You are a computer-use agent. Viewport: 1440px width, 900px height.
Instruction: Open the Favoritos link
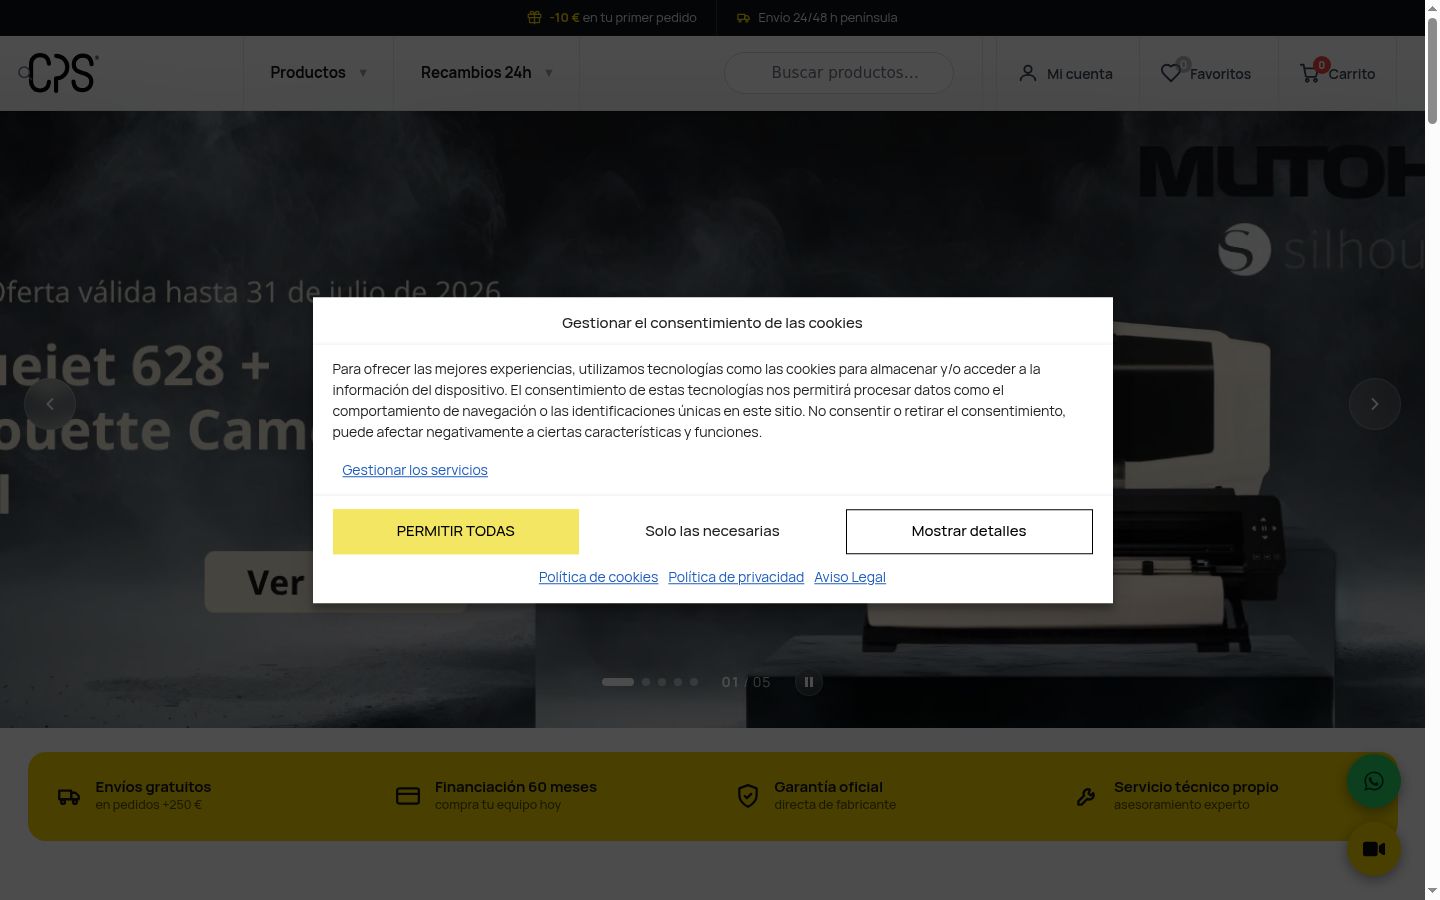click(1220, 74)
